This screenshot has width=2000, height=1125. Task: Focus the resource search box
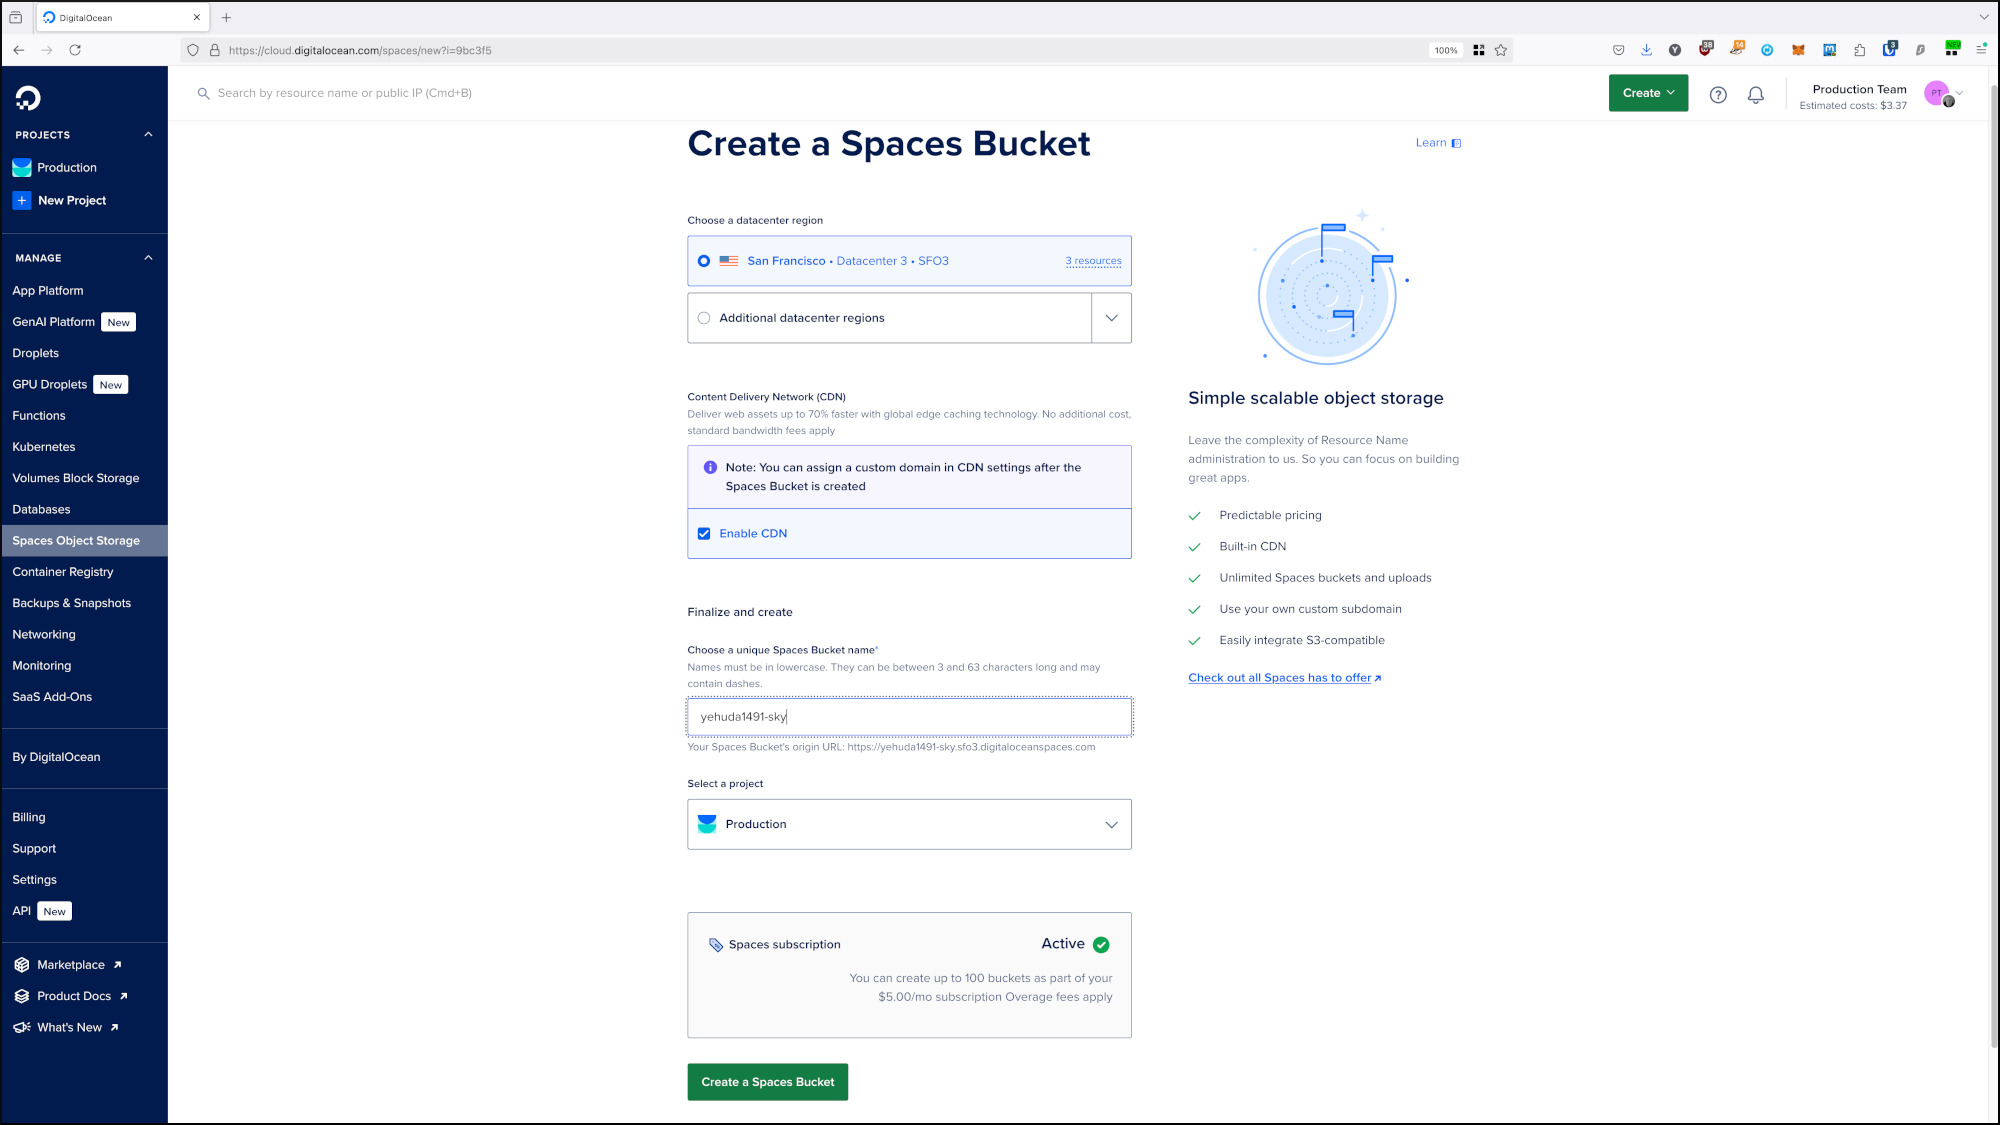[344, 93]
